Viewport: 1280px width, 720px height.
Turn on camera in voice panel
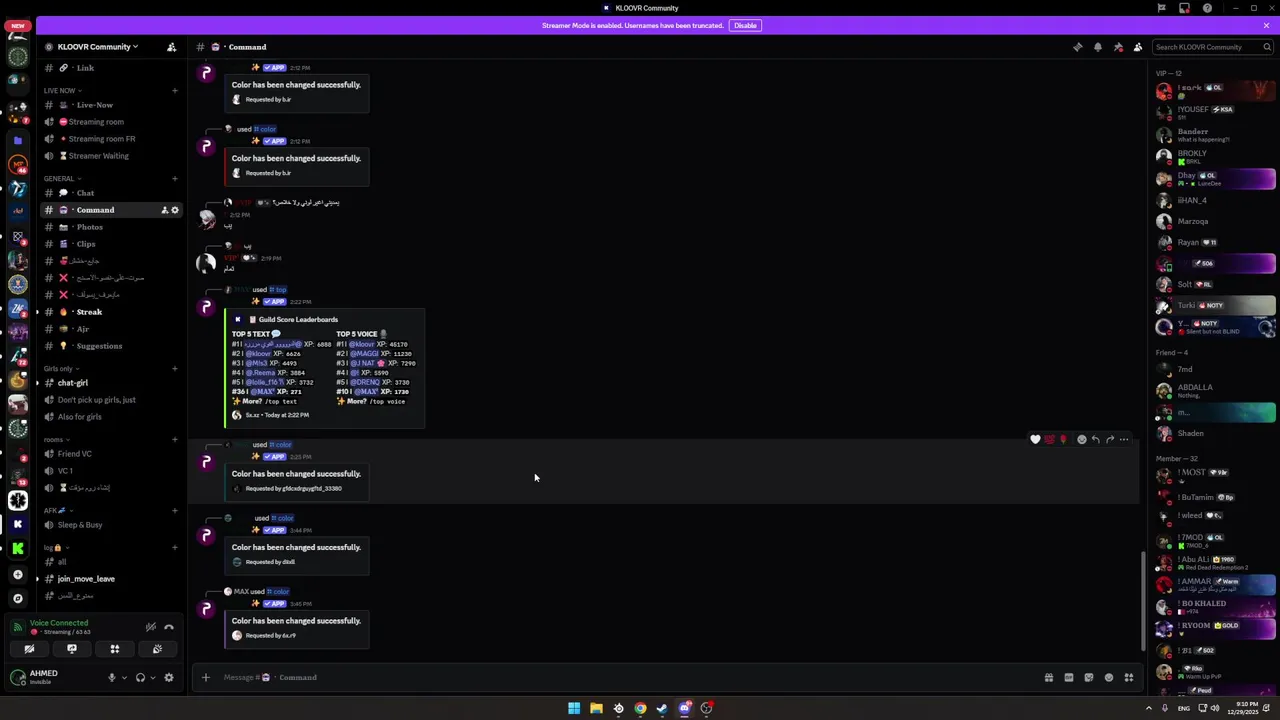click(29, 649)
